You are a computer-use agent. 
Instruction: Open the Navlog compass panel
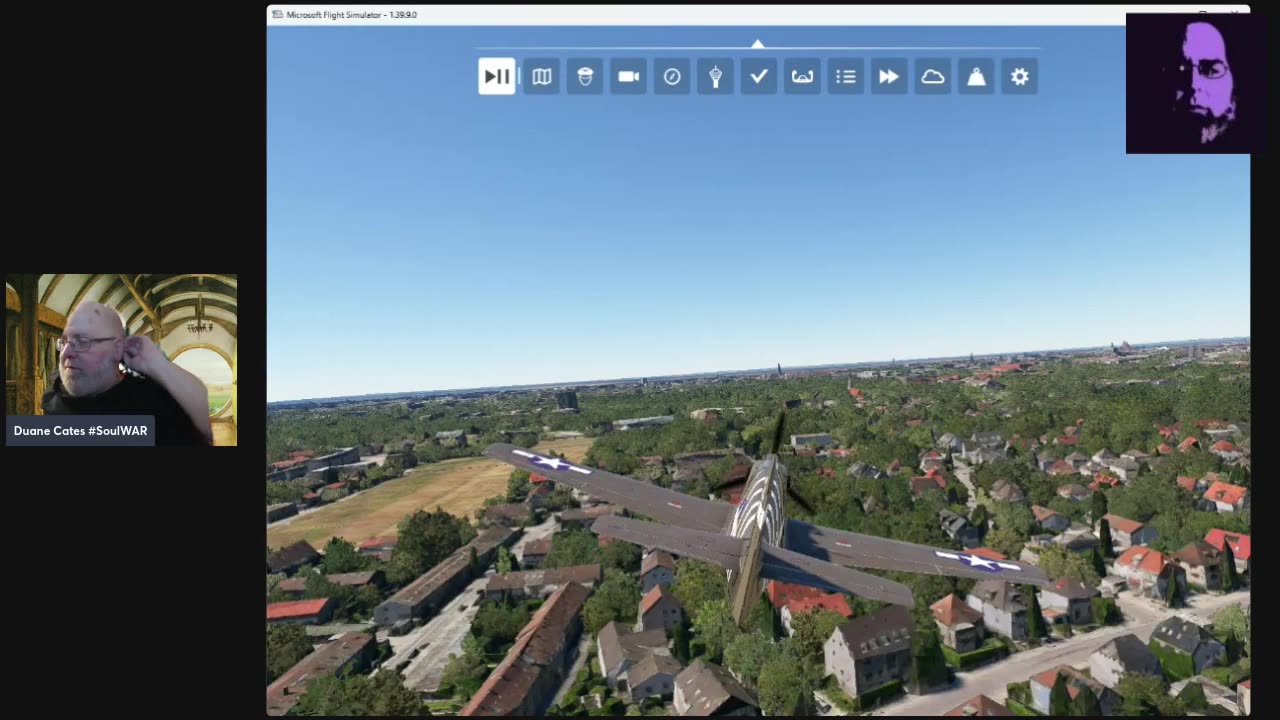point(672,77)
